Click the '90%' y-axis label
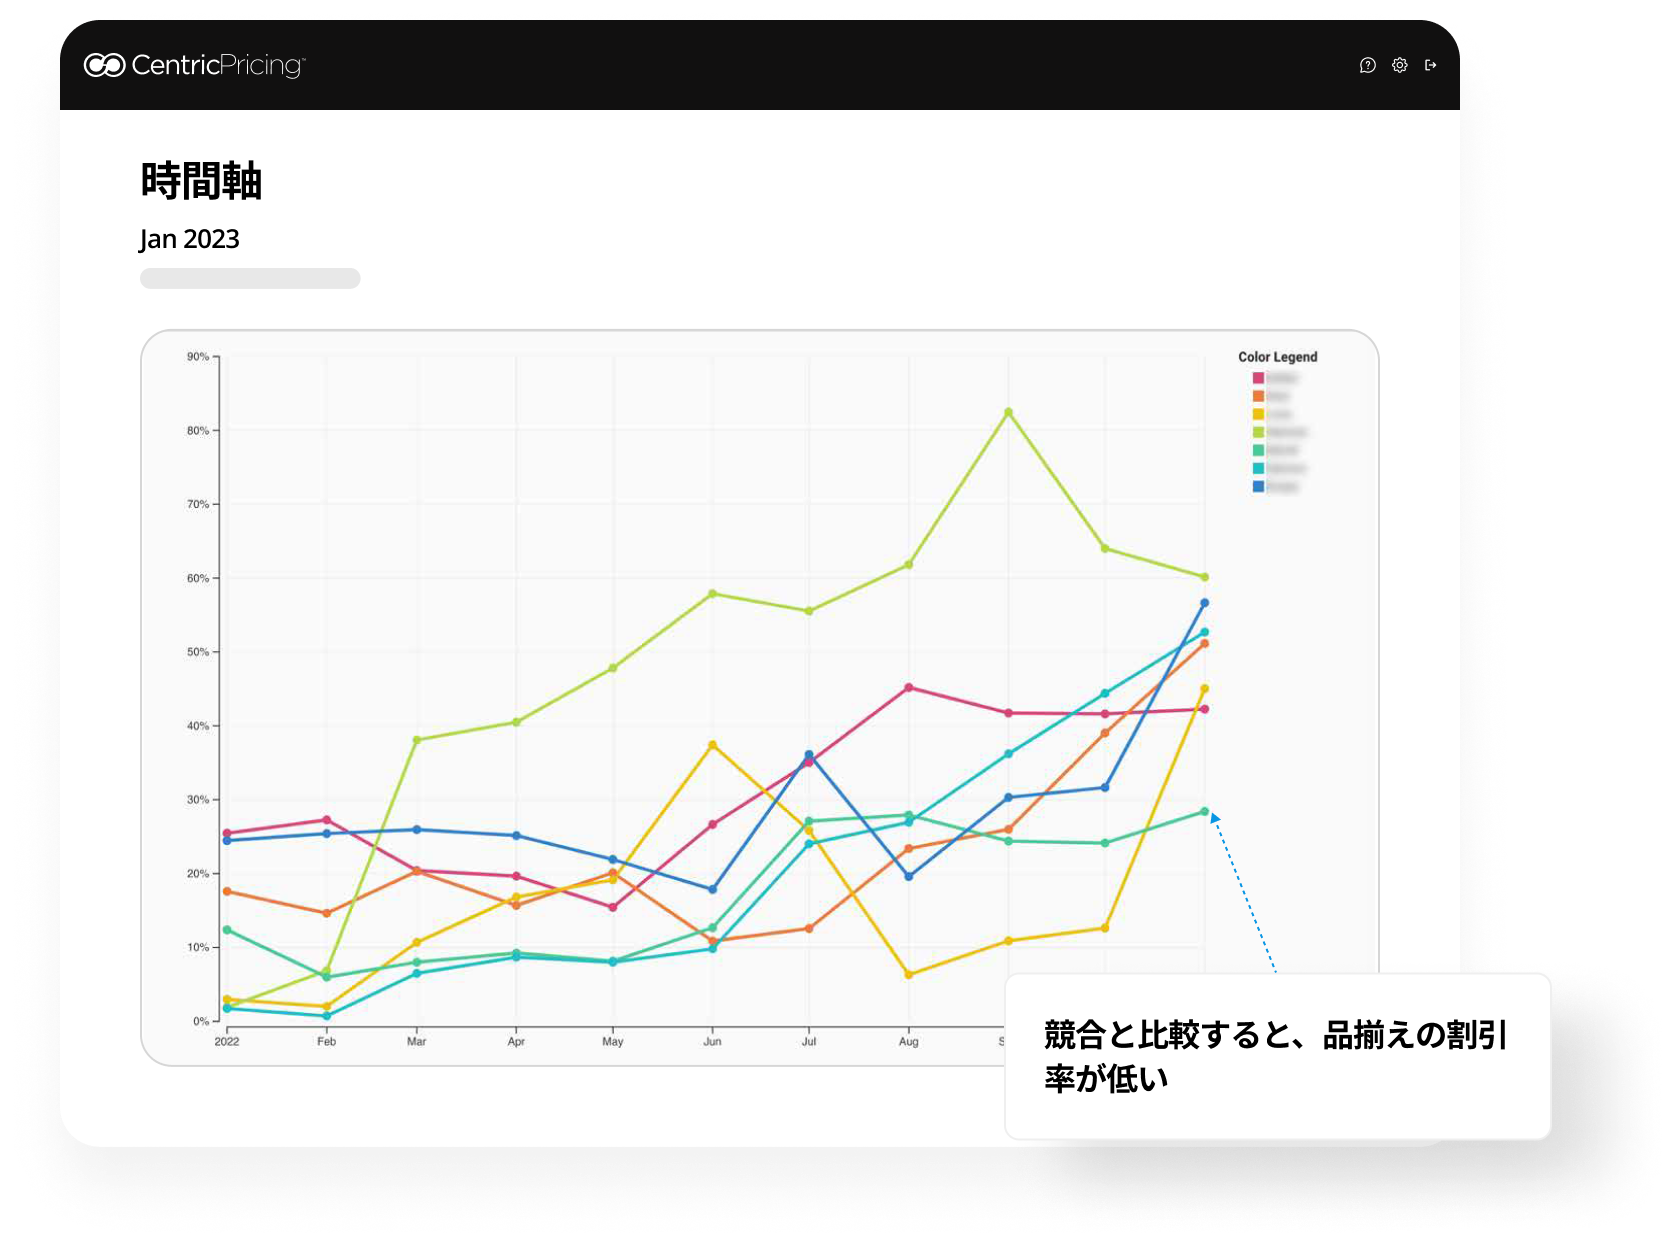 pyautogui.click(x=198, y=357)
